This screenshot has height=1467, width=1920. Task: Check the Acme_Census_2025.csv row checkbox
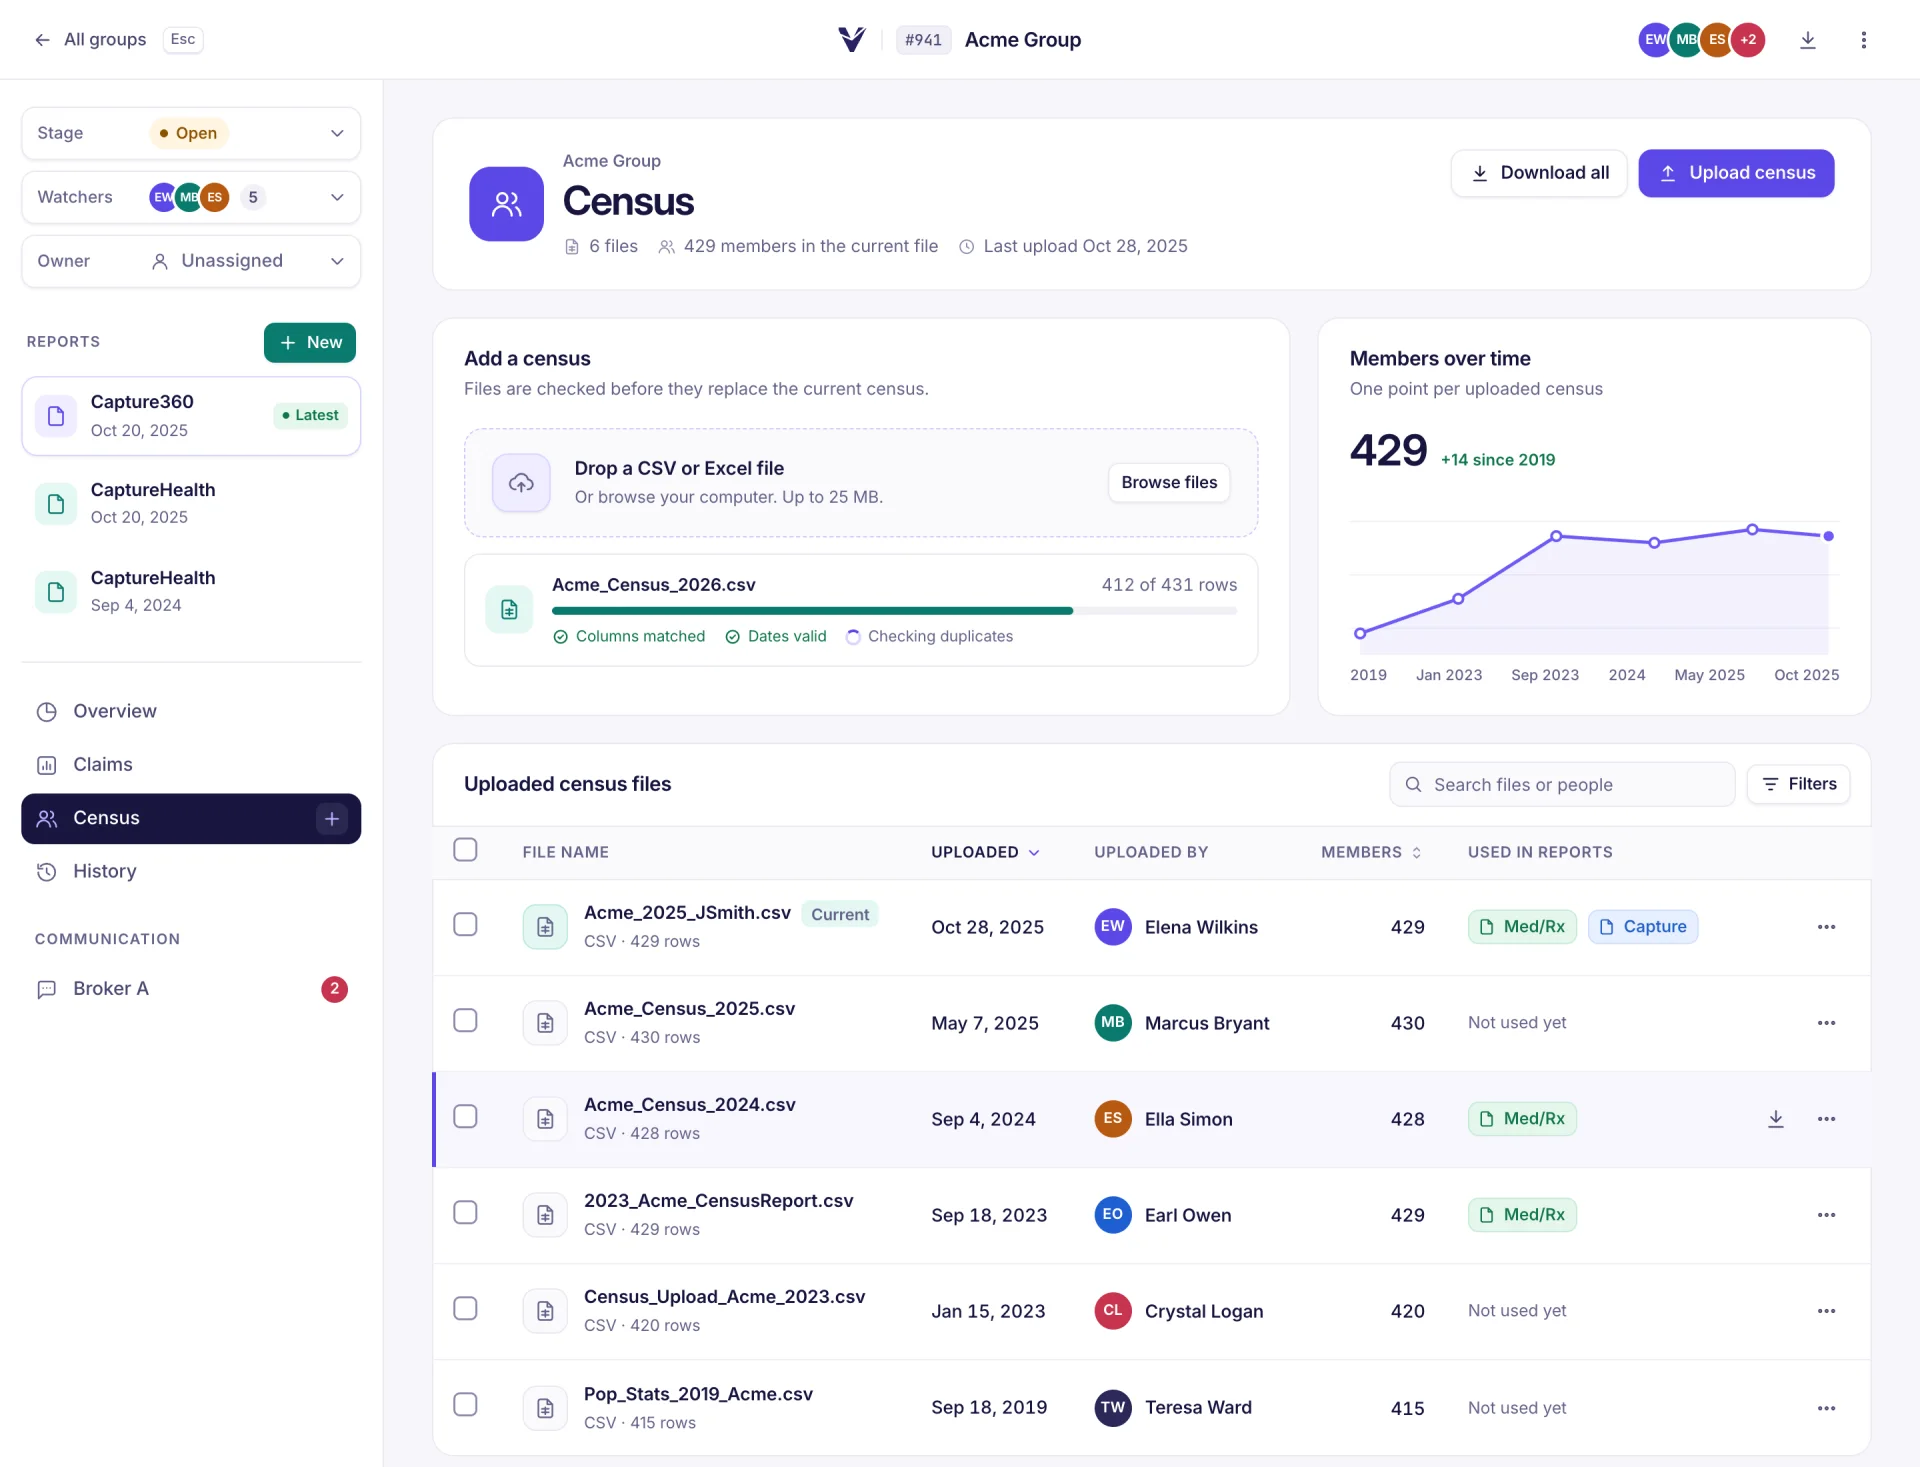click(465, 1021)
